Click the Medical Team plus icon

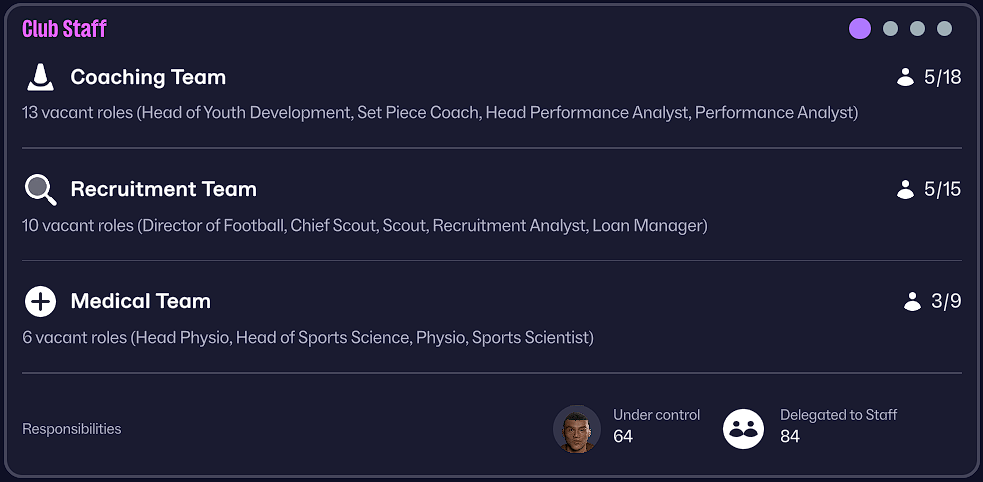tap(40, 301)
